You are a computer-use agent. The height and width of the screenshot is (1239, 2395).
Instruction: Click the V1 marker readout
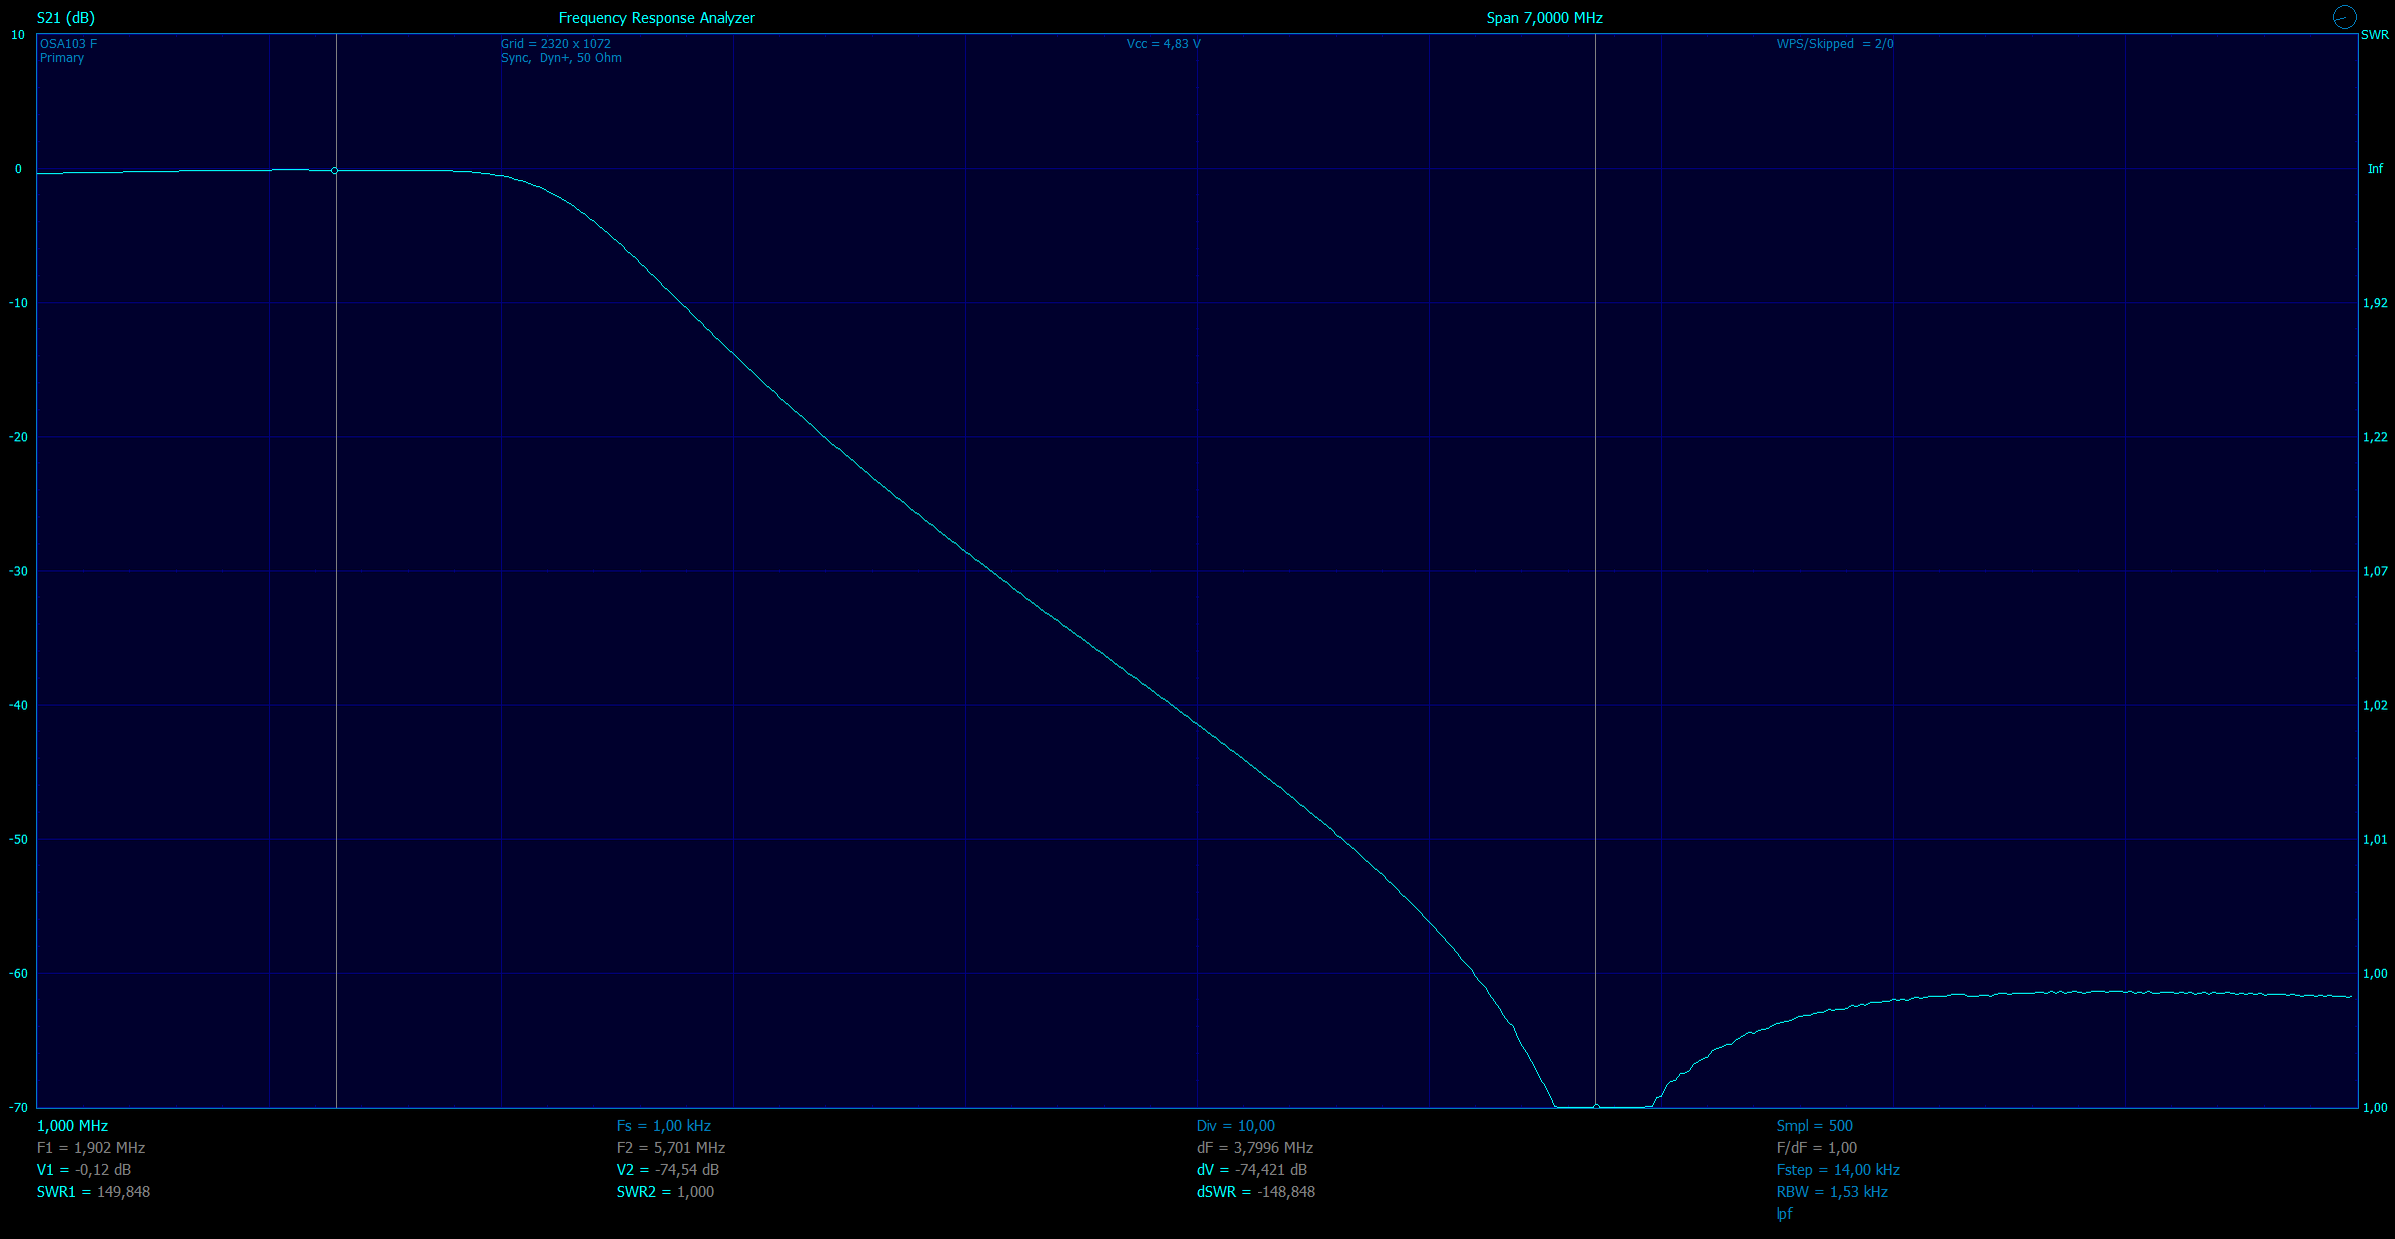[84, 1170]
